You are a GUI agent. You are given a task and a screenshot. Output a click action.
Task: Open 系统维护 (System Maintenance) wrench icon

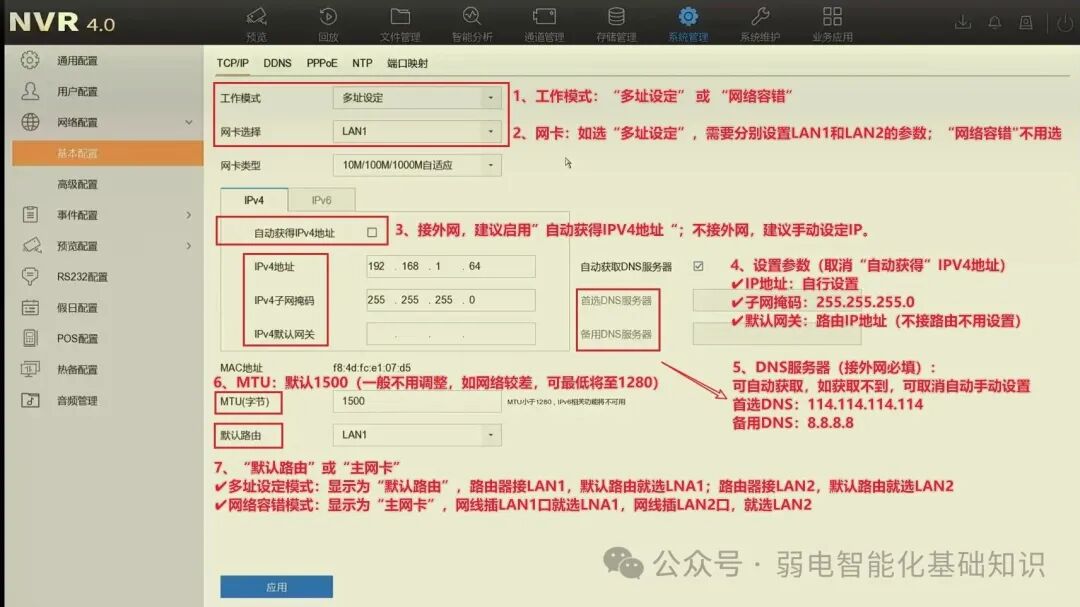click(760, 22)
